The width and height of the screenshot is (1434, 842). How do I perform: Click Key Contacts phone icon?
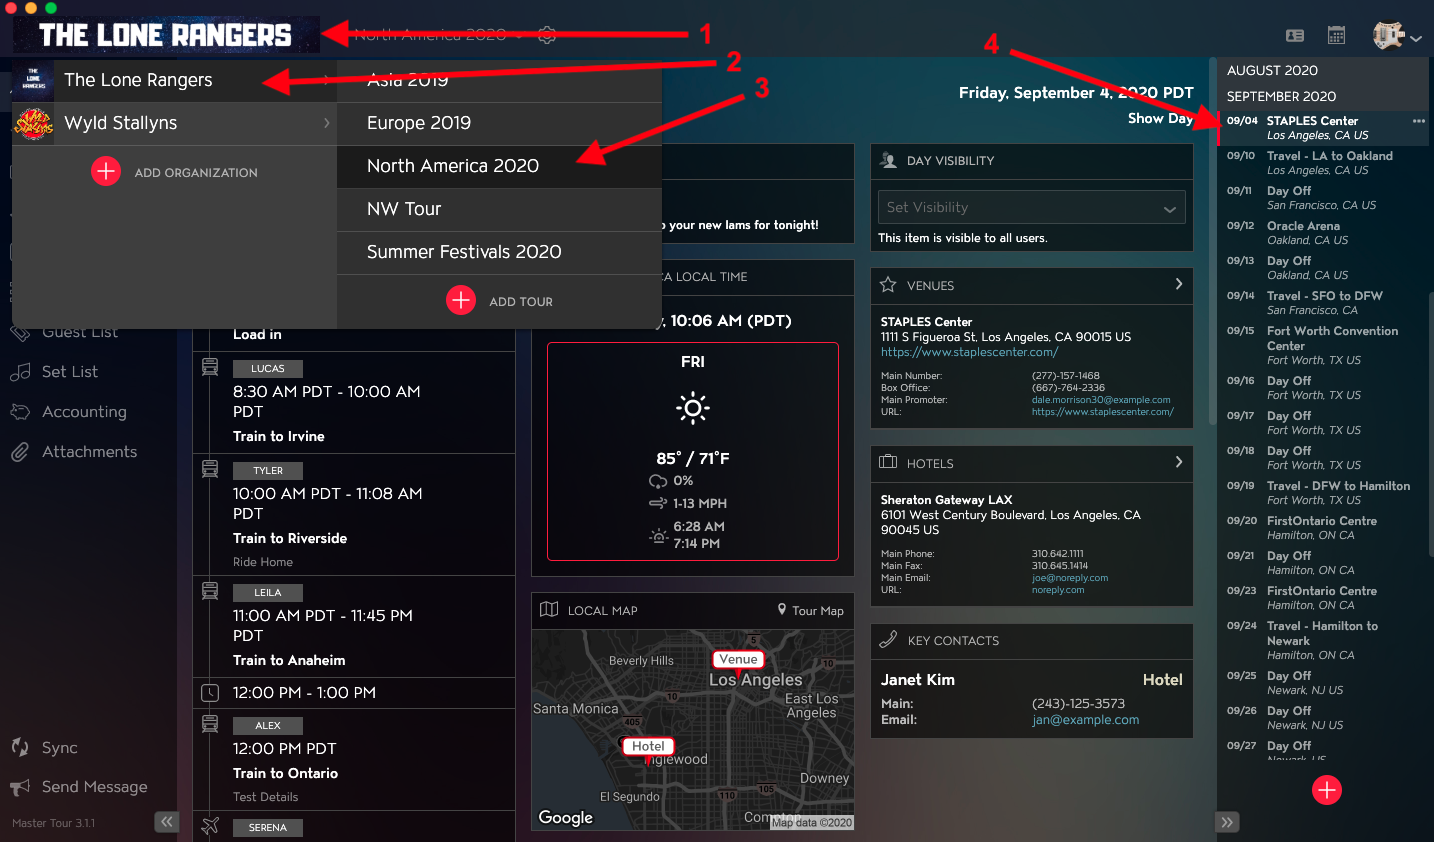(888, 639)
